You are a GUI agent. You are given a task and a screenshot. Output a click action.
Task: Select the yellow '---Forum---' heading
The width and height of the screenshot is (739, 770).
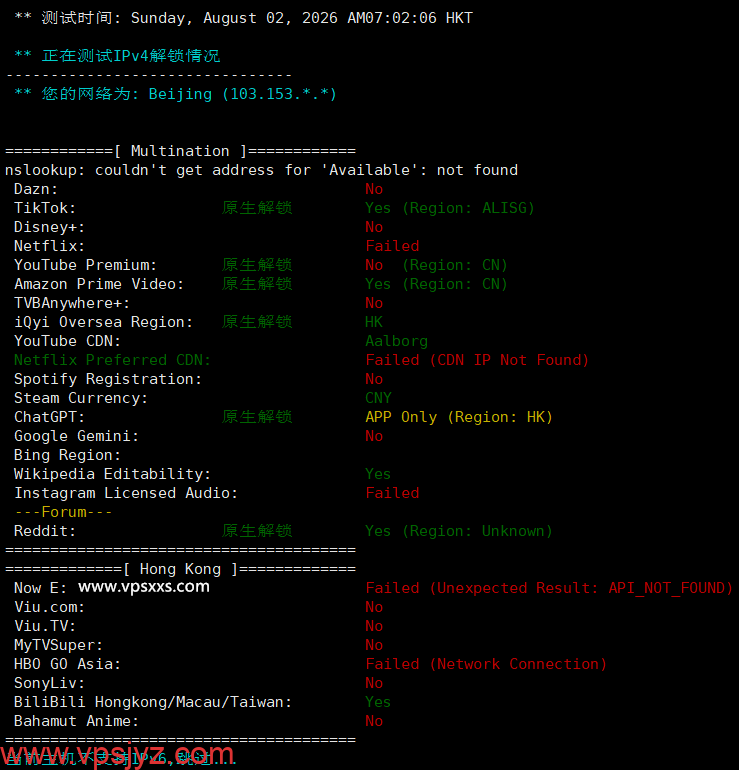click(x=63, y=512)
